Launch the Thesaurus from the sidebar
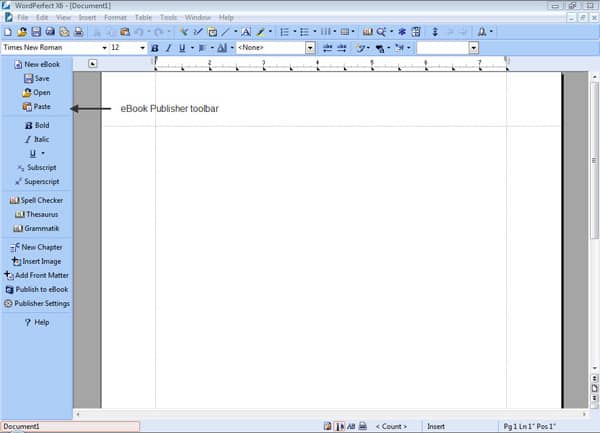 pyautogui.click(x=36, y=214)
